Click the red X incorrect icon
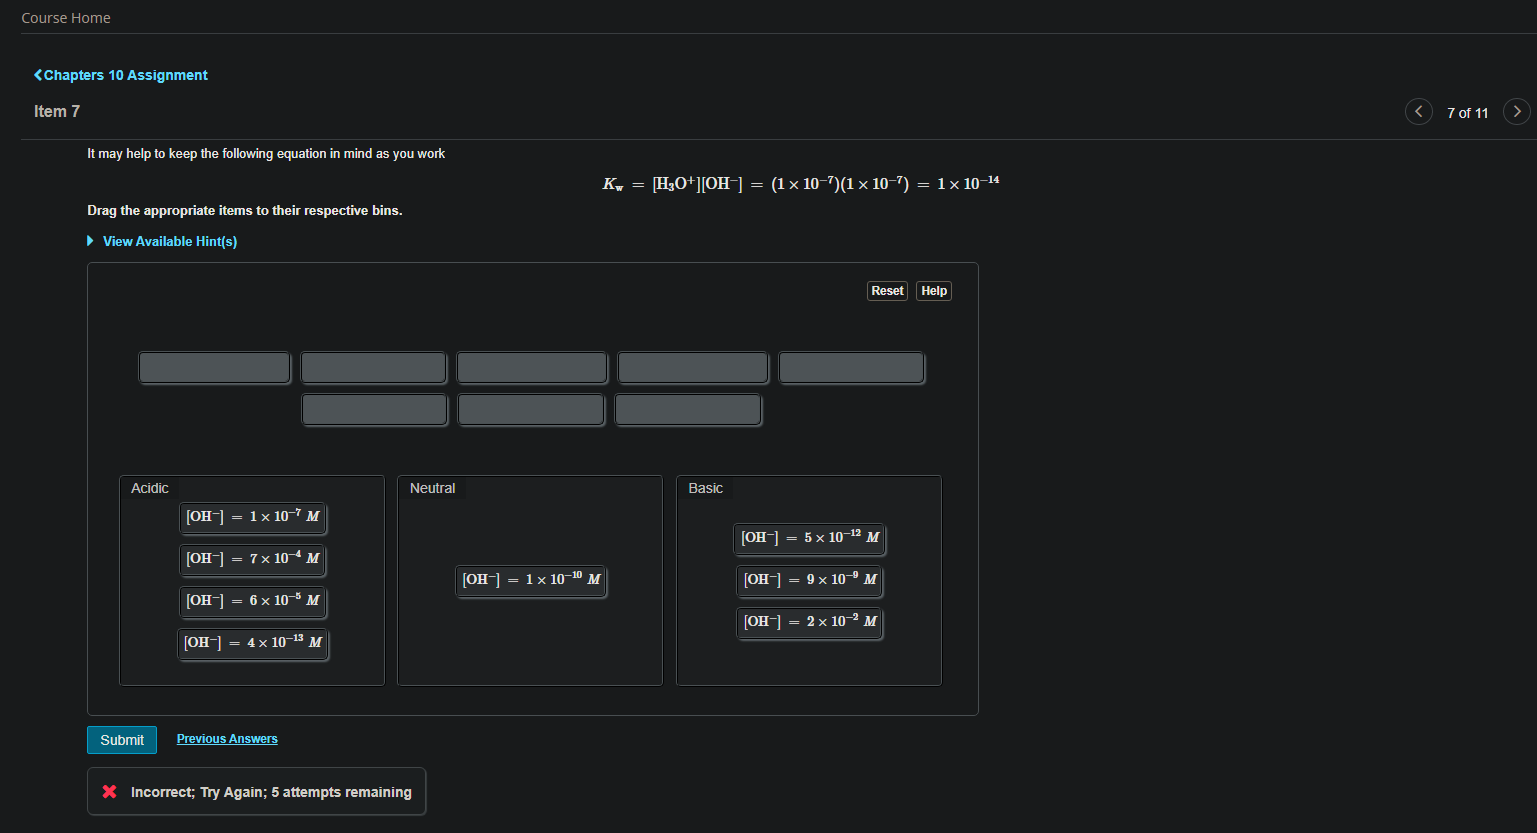 coord(110,792)
